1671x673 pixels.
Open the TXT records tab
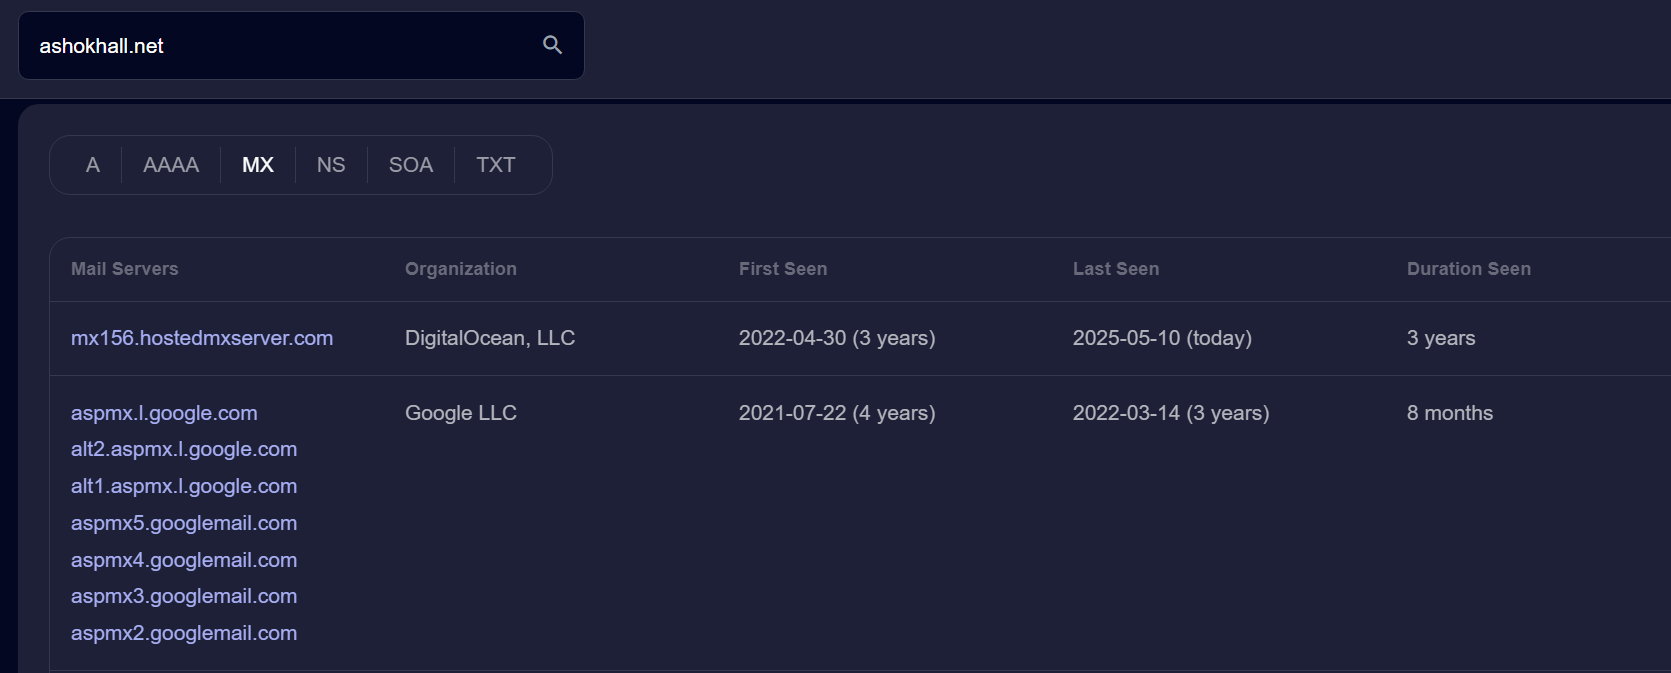496,165
